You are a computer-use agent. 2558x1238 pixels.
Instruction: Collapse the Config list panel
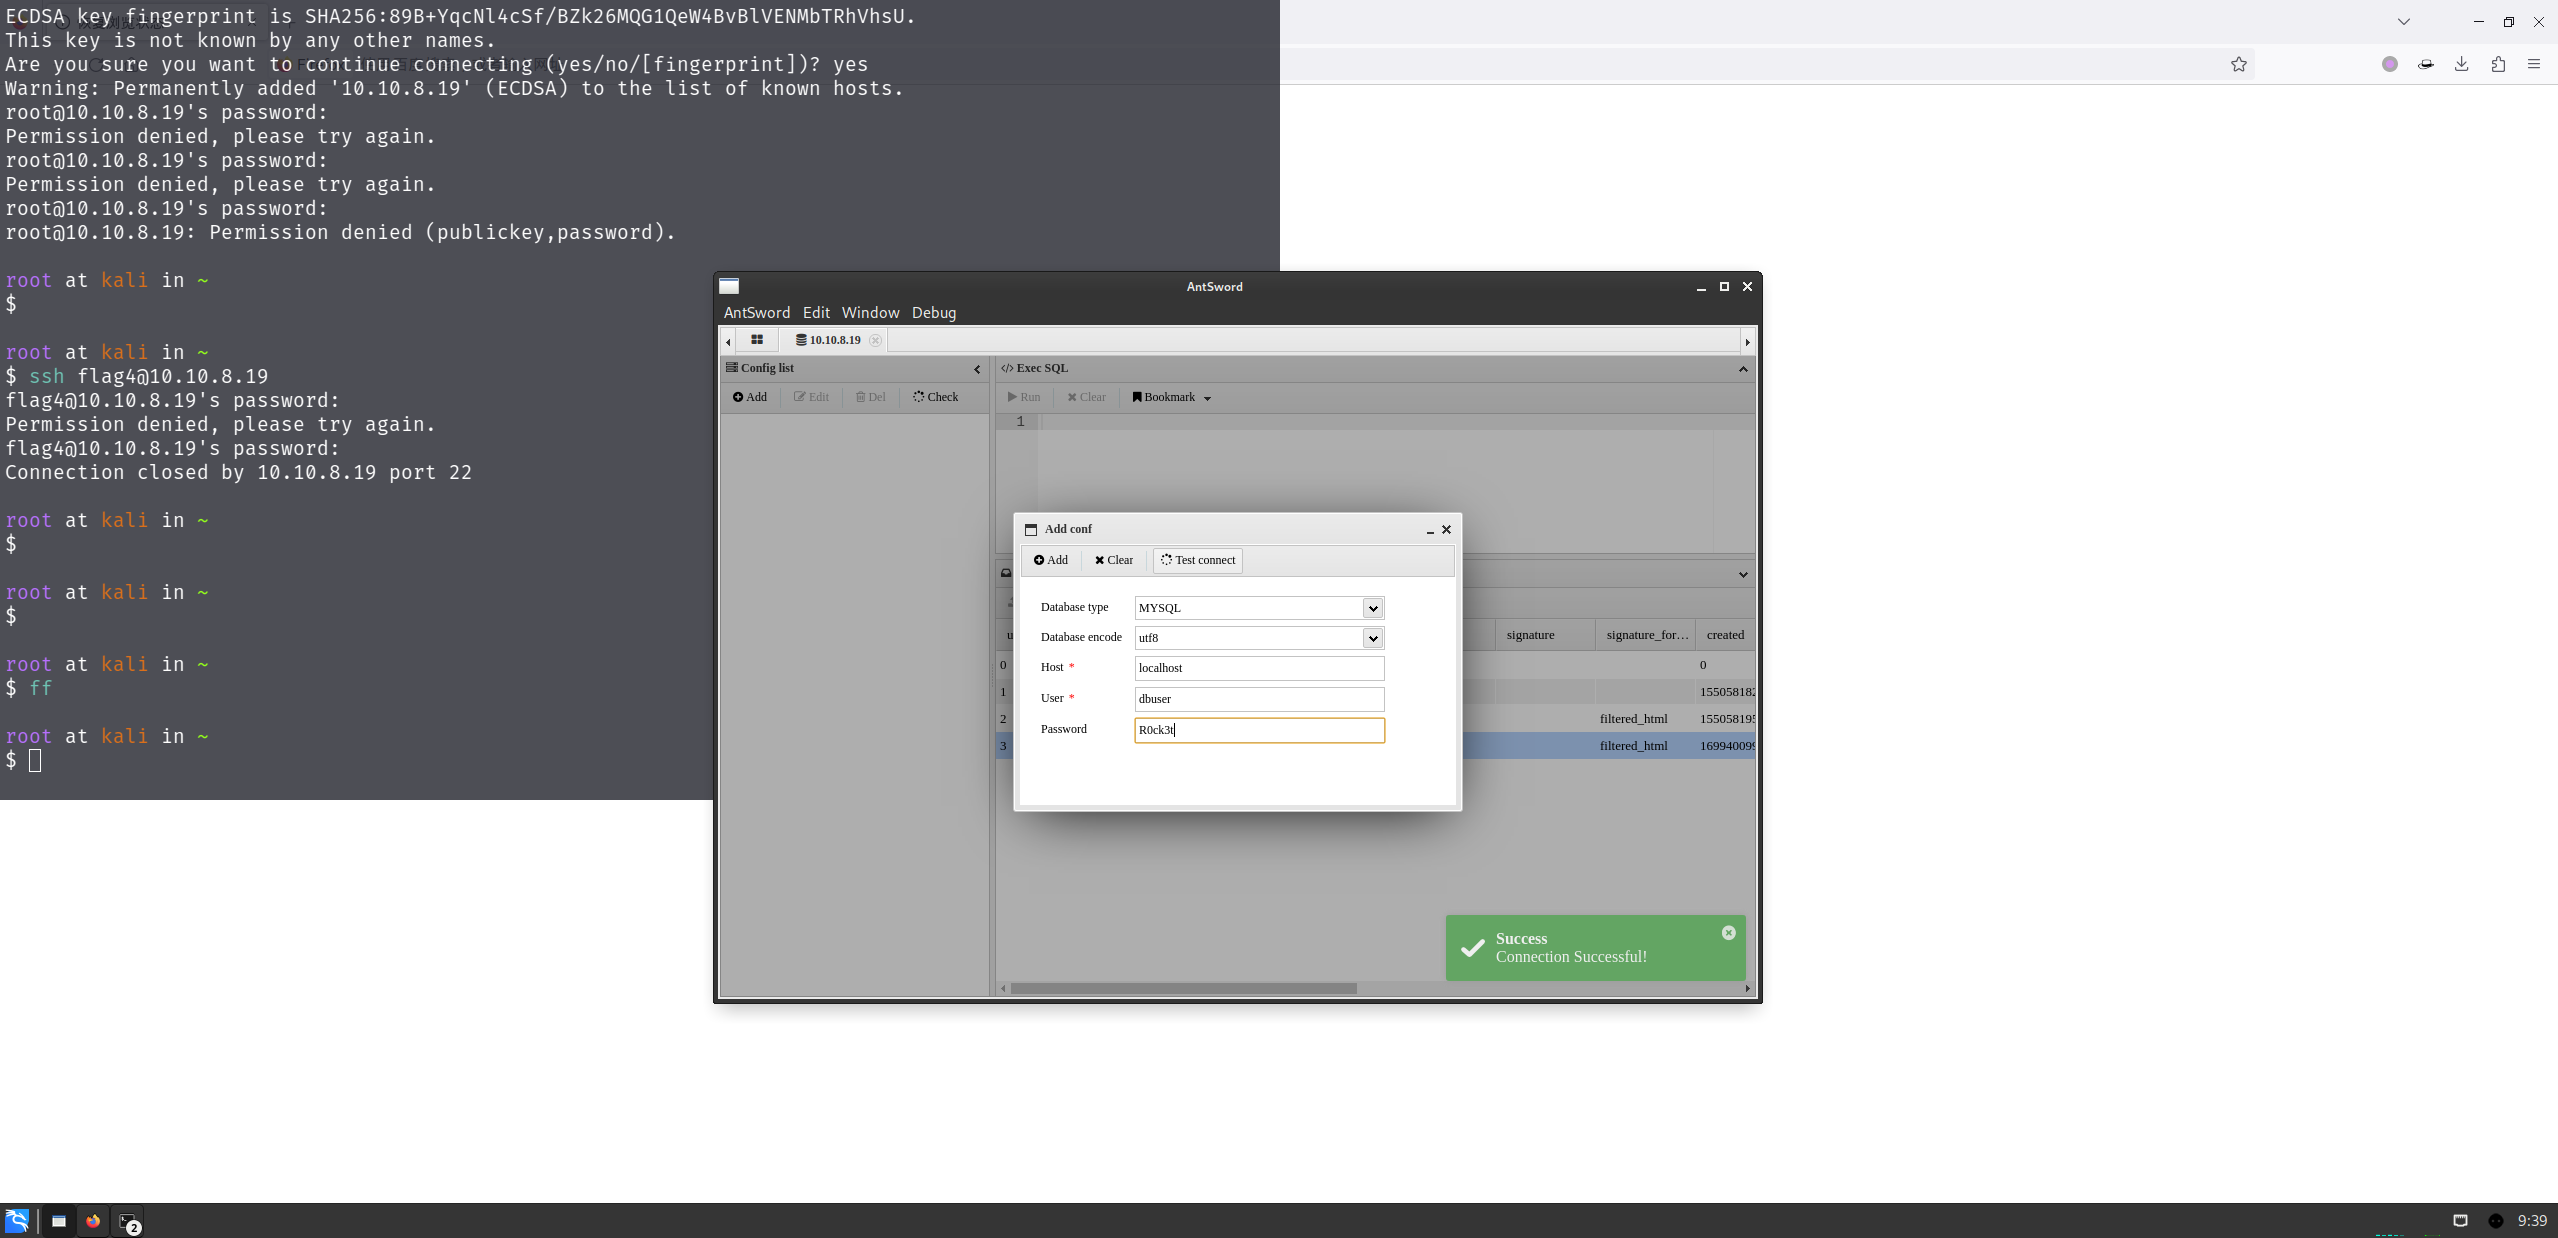(977, 369)
